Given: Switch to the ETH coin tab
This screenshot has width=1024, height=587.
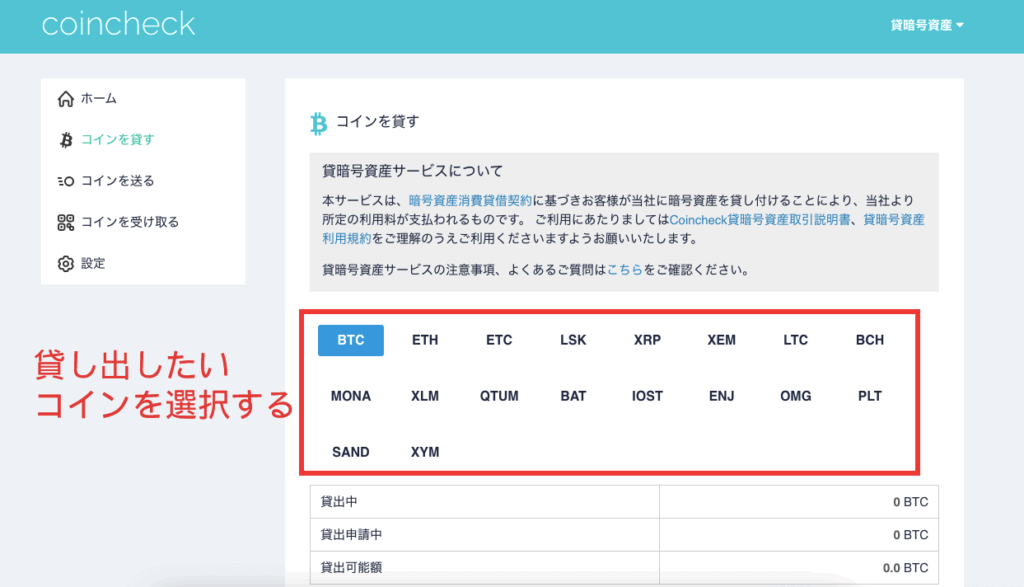Looking at the screenshot, I should pyautogui.click(x=425, y=340).
